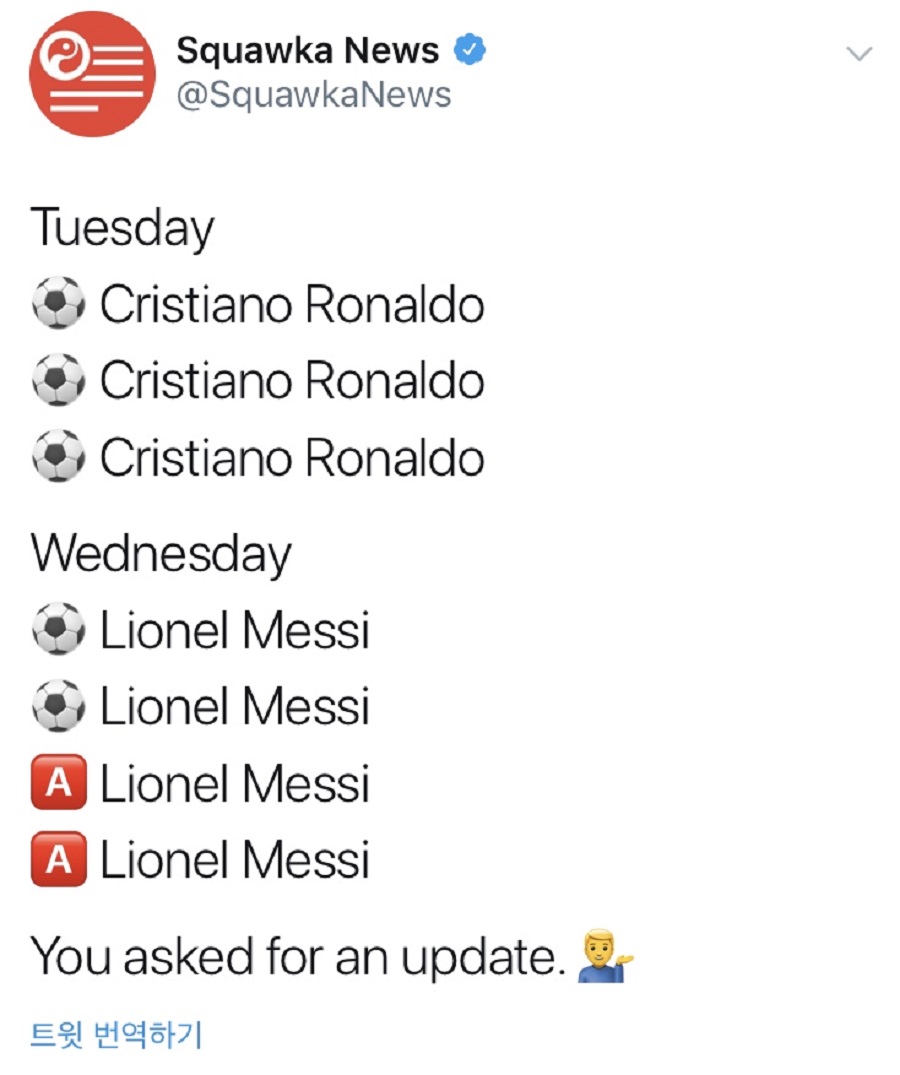The height and width of the screenshot is (1075, 900).
Task: Click the soccer ball beside the first Lionel Messi
Action: (59, 631)
